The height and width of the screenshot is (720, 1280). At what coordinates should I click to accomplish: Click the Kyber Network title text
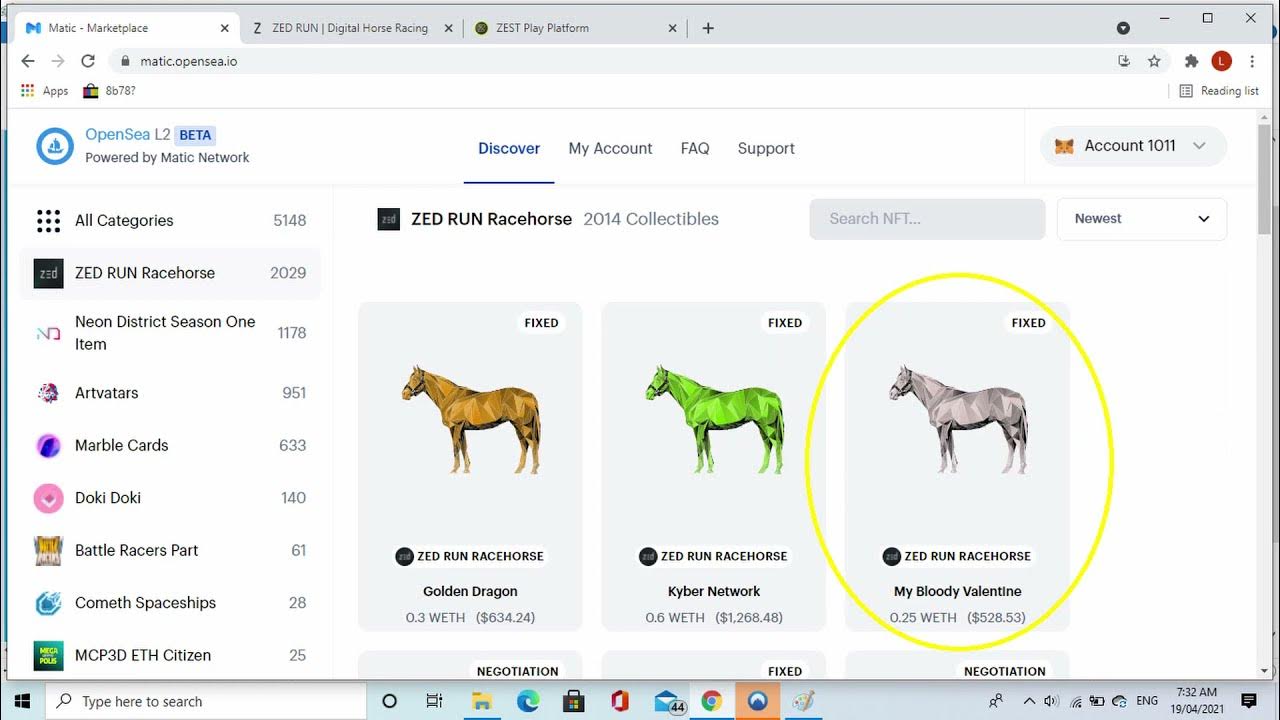point(714,591)
